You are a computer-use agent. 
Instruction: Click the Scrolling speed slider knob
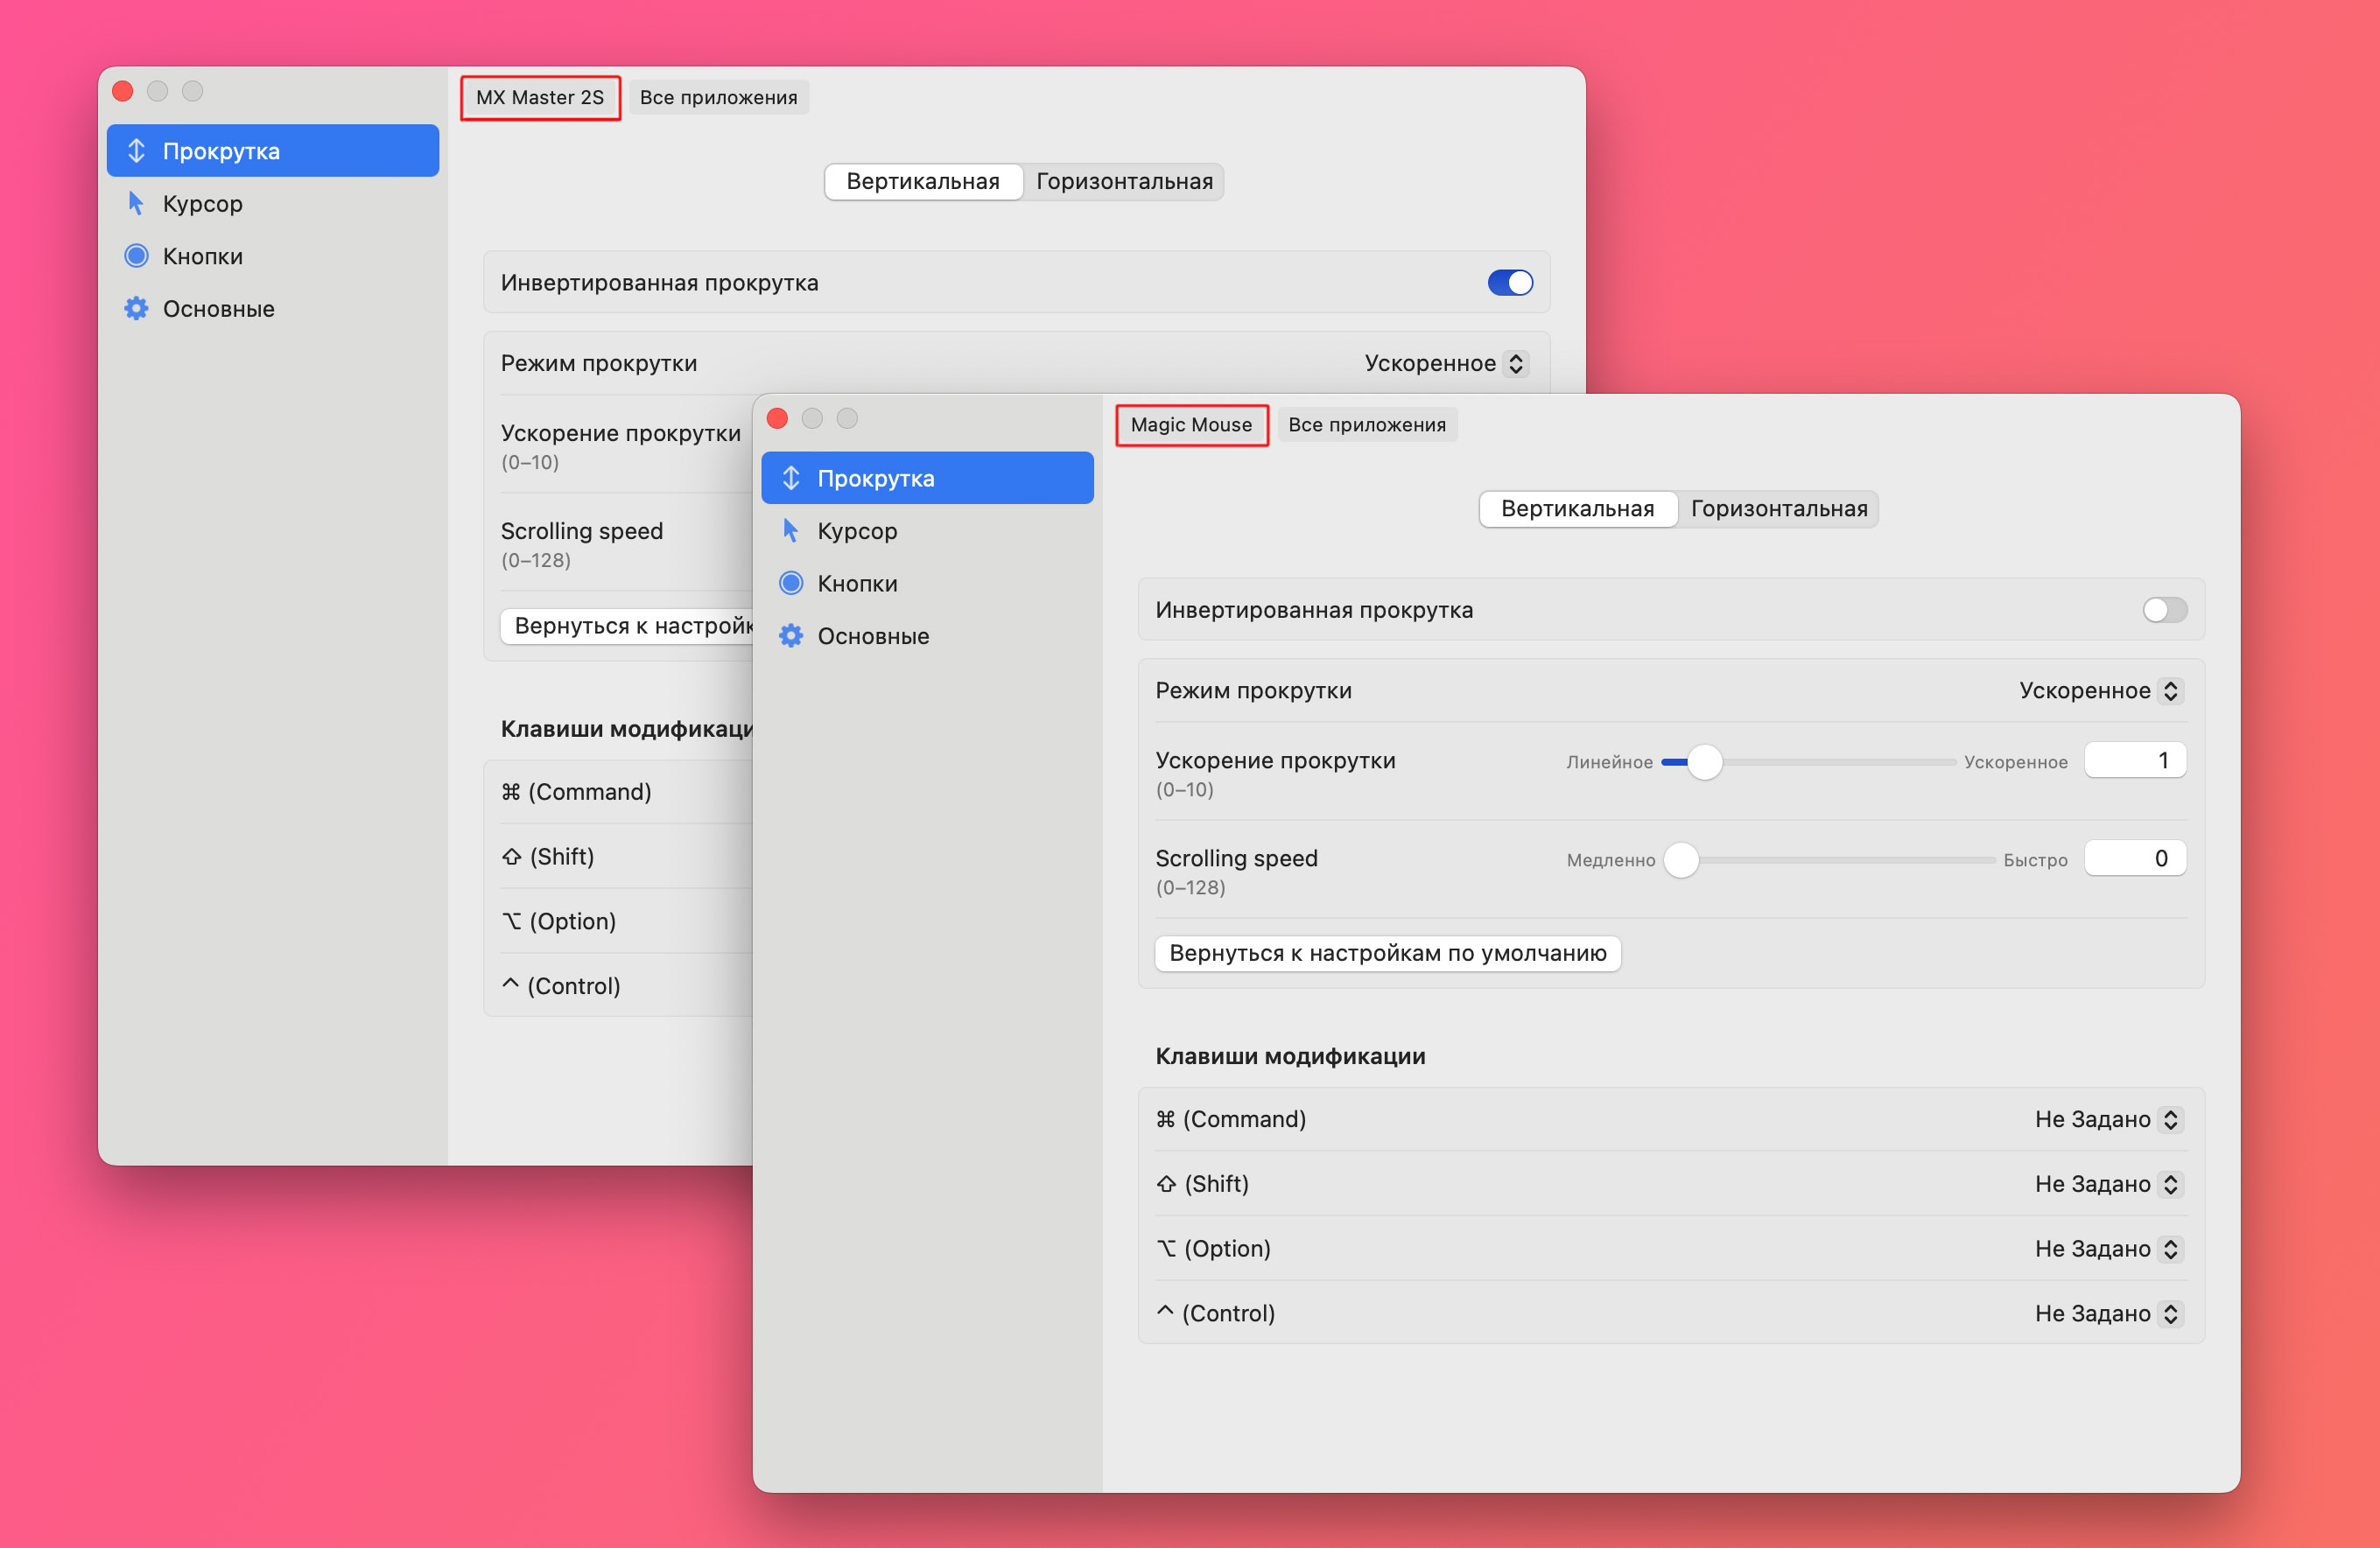click(1681, 860)
